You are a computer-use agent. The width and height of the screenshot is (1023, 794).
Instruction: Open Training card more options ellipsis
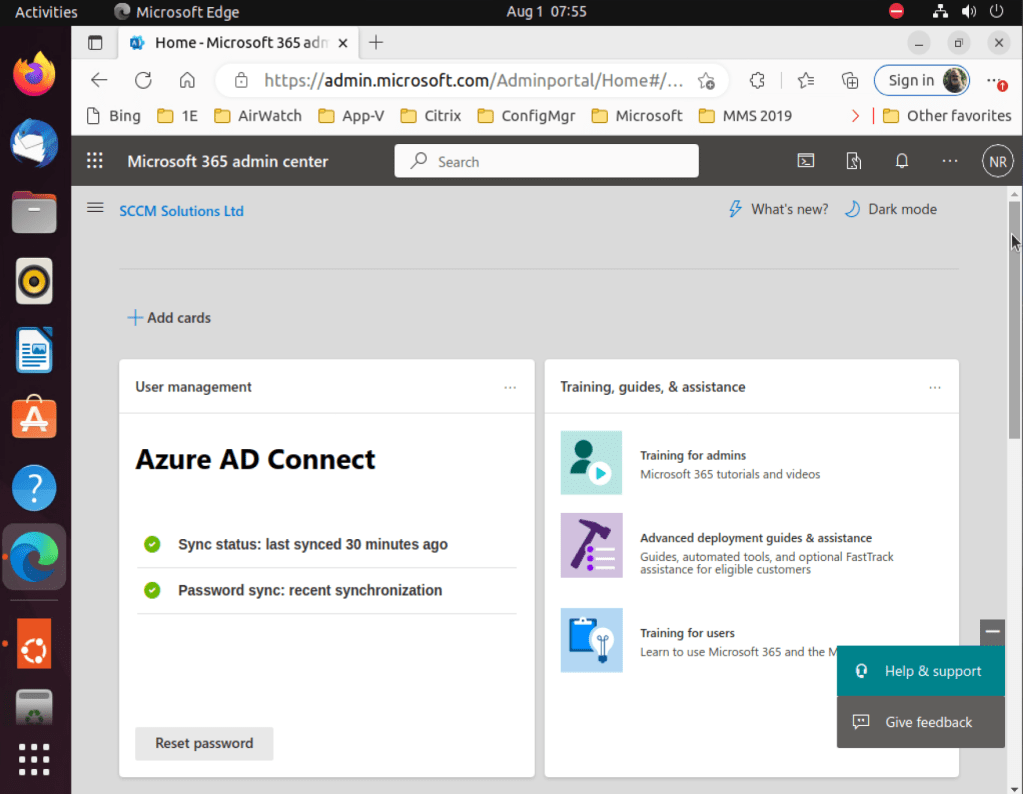click(935, 387)
